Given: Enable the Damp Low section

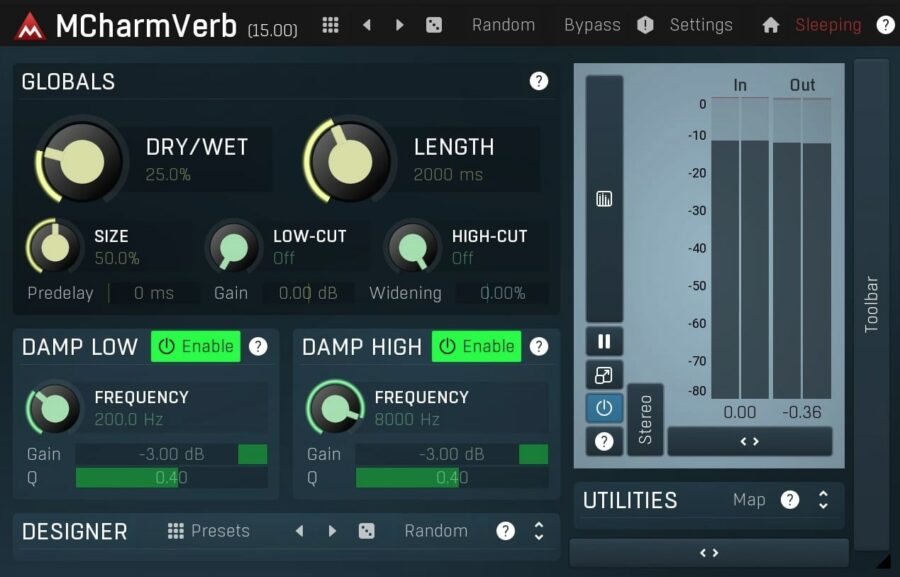Looking at the screenshot, I should 196,346.
